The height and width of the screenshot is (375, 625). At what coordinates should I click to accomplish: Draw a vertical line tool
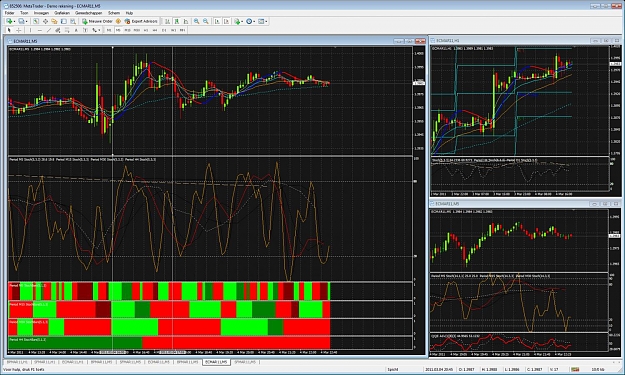[x=30, y=30]
